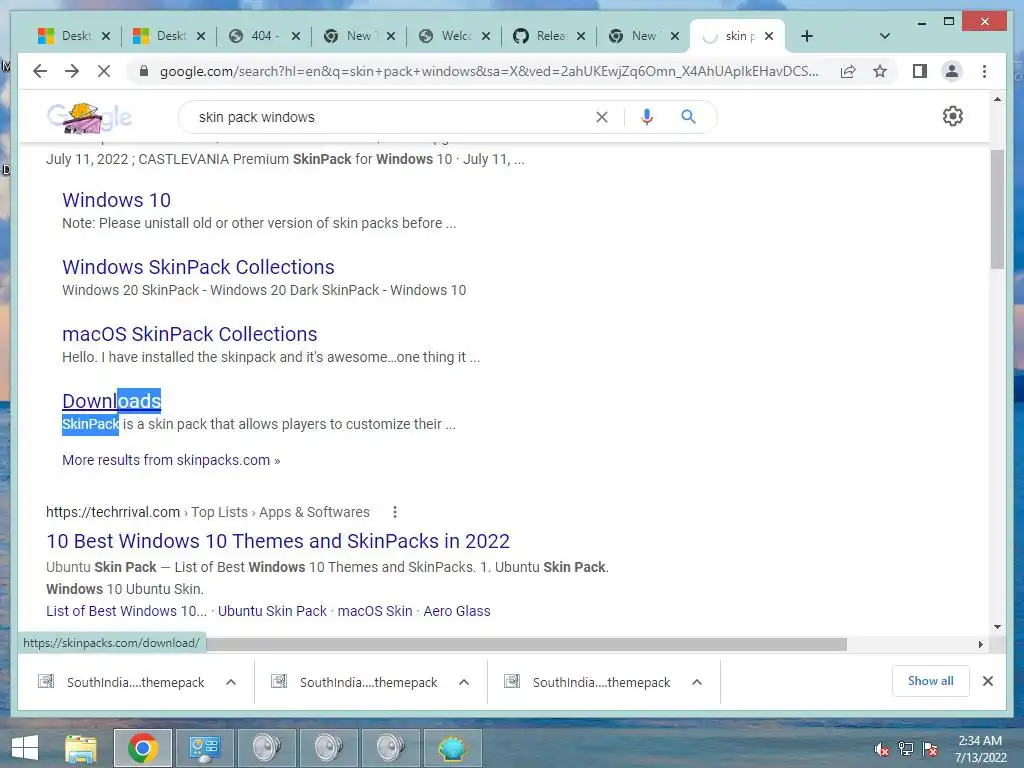Click into the Google search field
The width and height of the screenshot is (1024, 768).
tap(392, 117)
